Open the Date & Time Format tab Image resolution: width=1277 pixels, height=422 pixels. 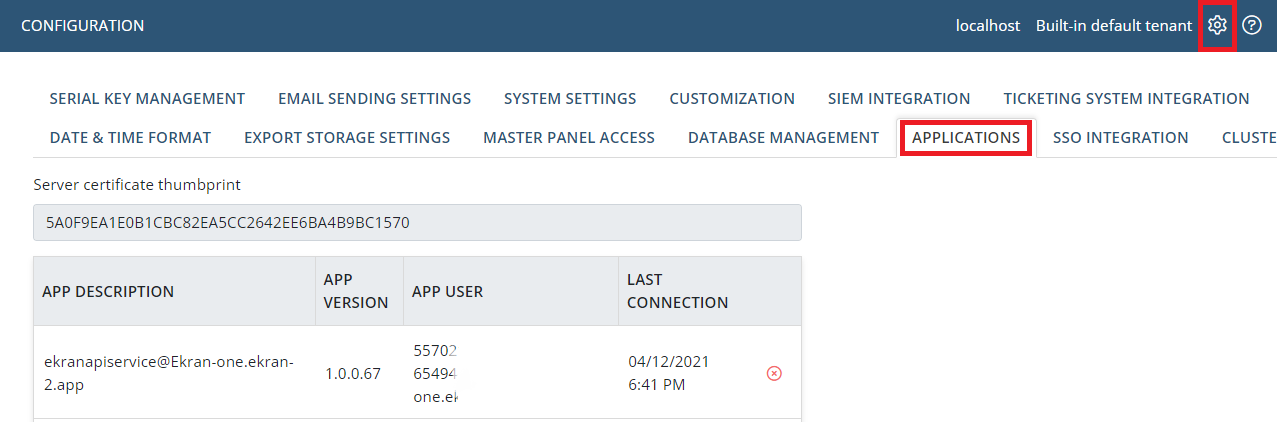click(130, 137)
